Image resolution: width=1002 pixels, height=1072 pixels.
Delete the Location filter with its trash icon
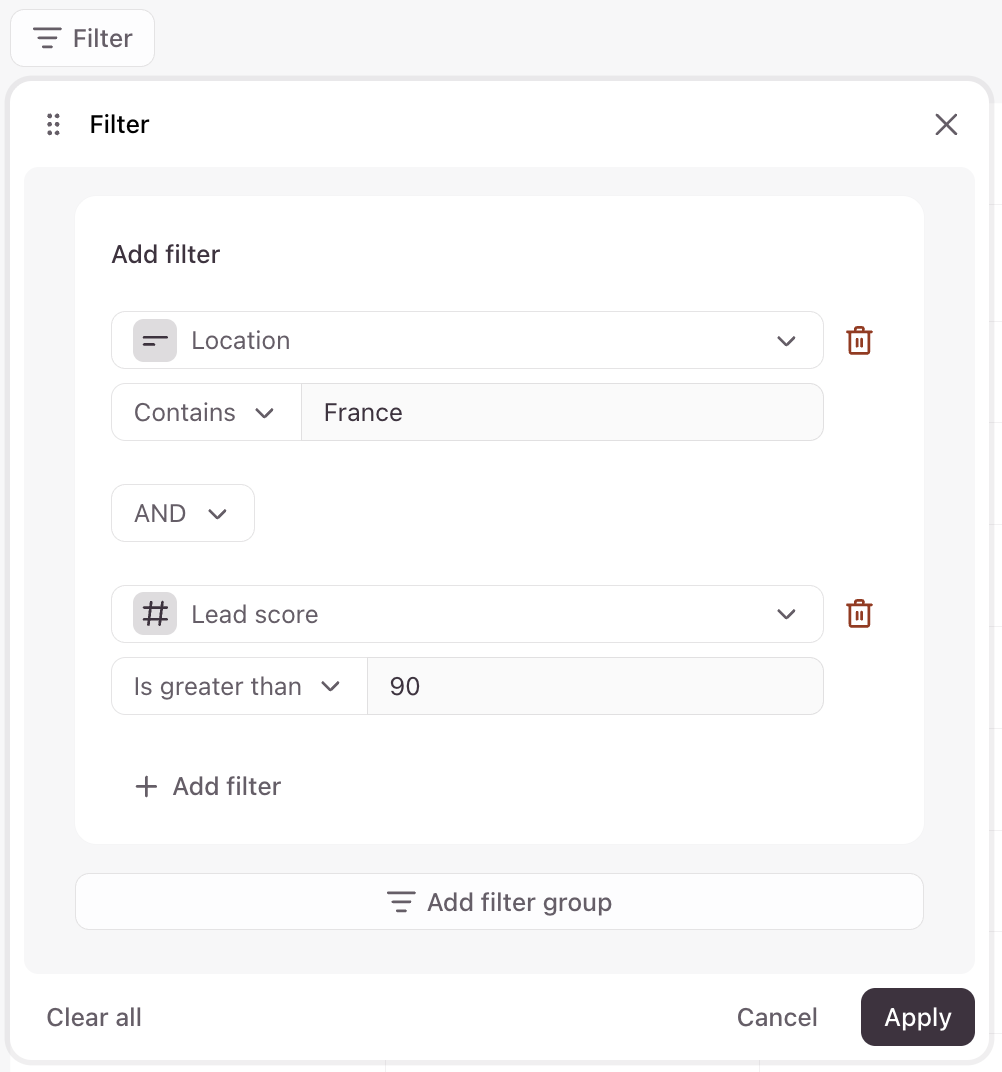pos(859,341)
